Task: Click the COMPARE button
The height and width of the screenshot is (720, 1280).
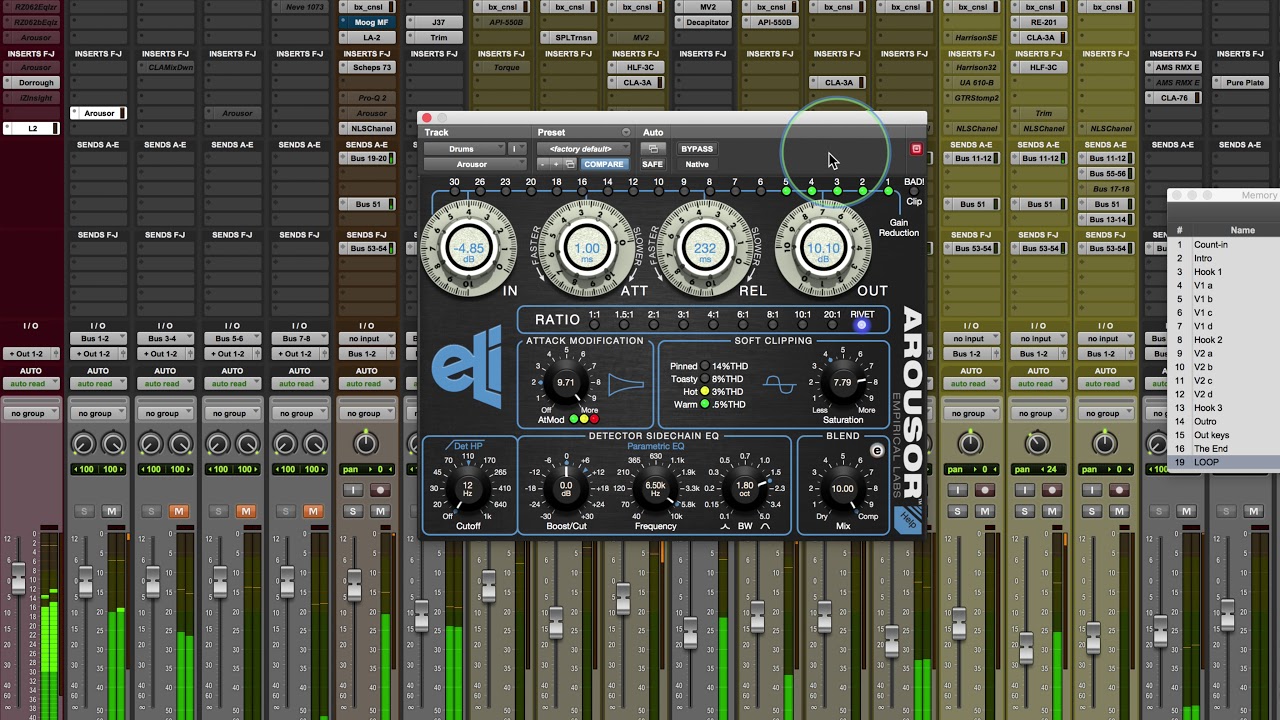Action: pyautogui.click(x=604, y=164)
